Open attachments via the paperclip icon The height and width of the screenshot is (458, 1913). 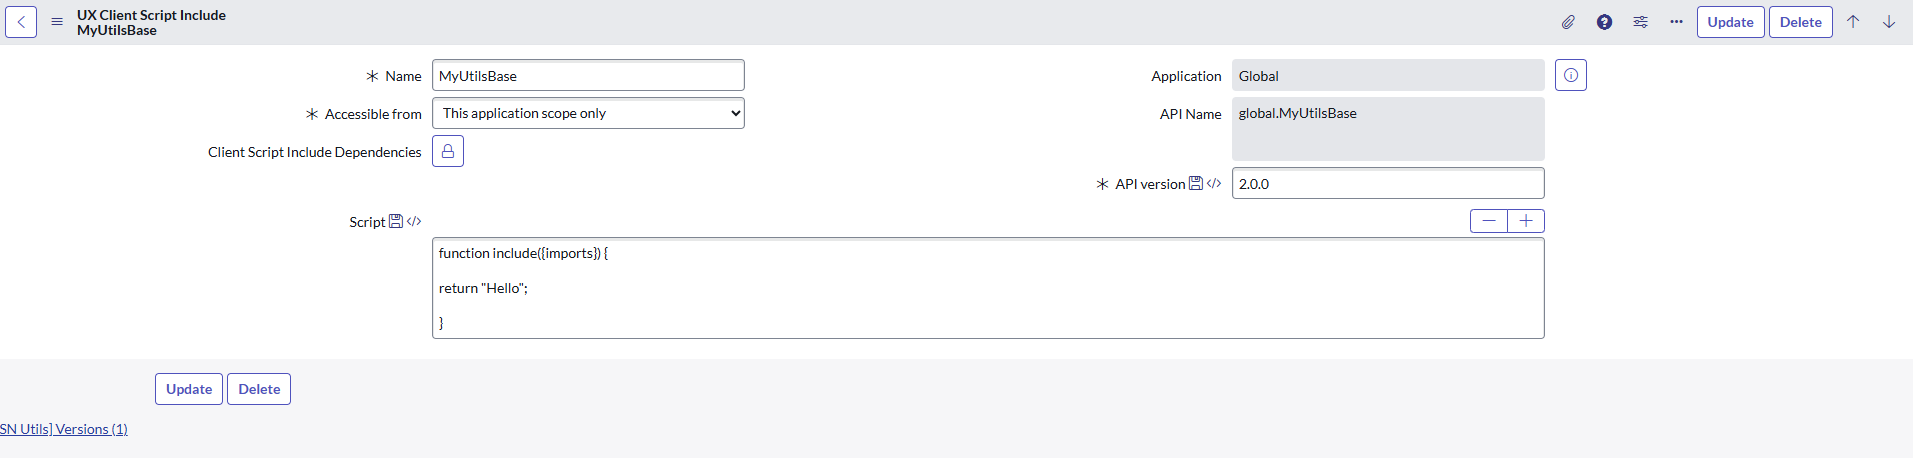pyautogui.click(x=1568, y=22)
